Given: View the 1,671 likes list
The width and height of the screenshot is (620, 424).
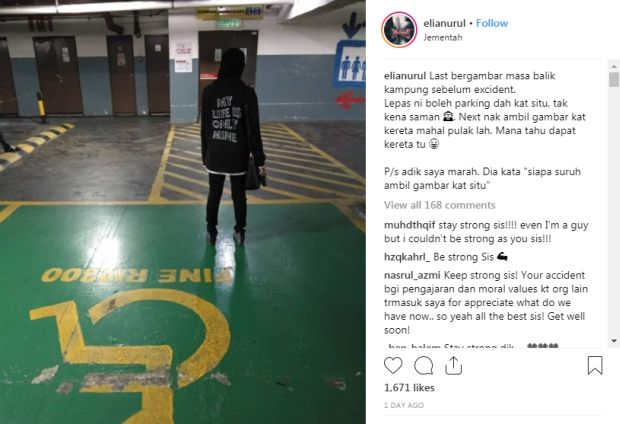Looking at the screenshot, I should coord(409,388).
